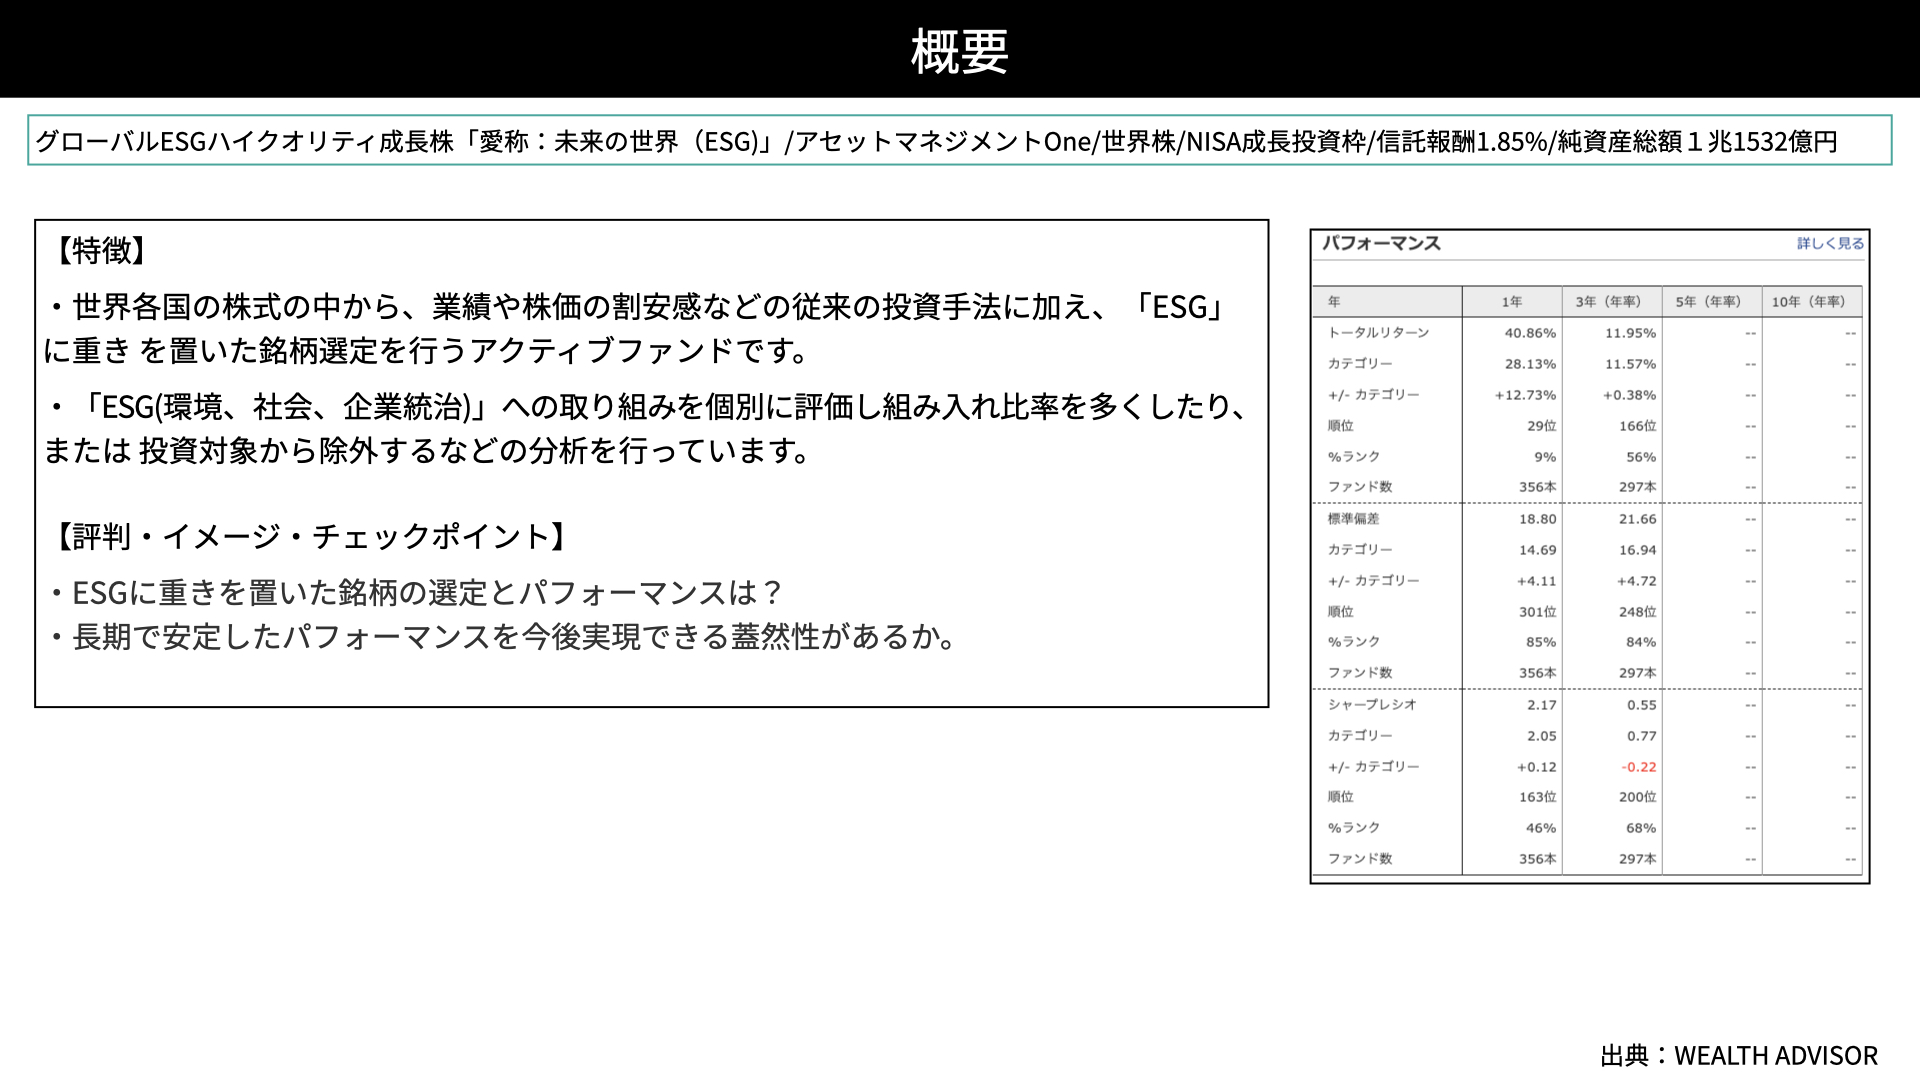Click the paragraph starting 「ESG(環境、社会、企業統治)」
This screenshot has width=1920, height=1080.
pos(647,428)
